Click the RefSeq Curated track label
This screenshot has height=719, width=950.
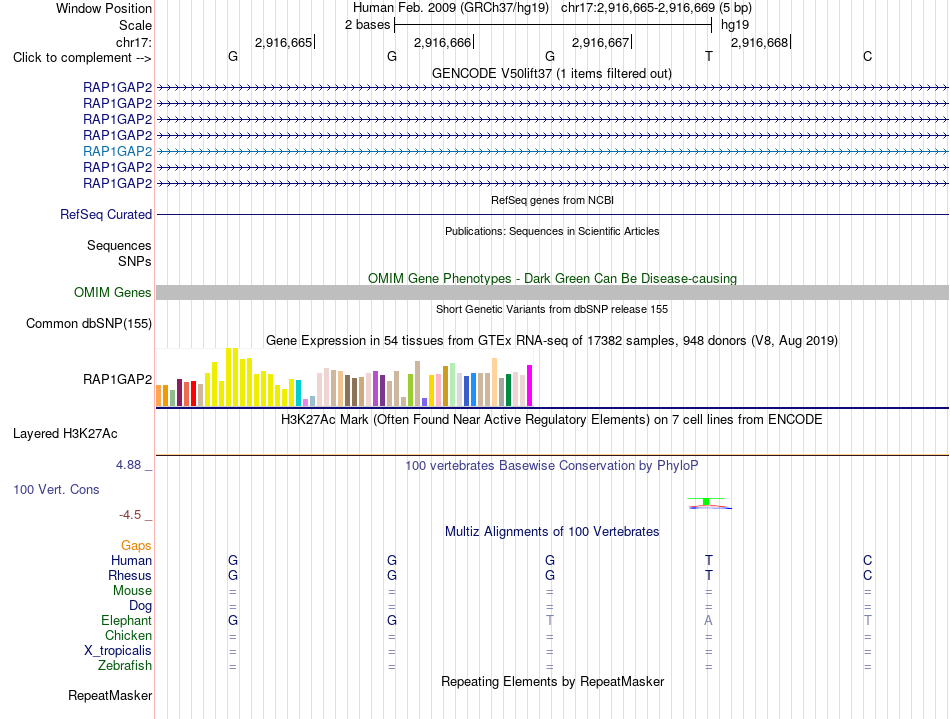pos(106,214)
